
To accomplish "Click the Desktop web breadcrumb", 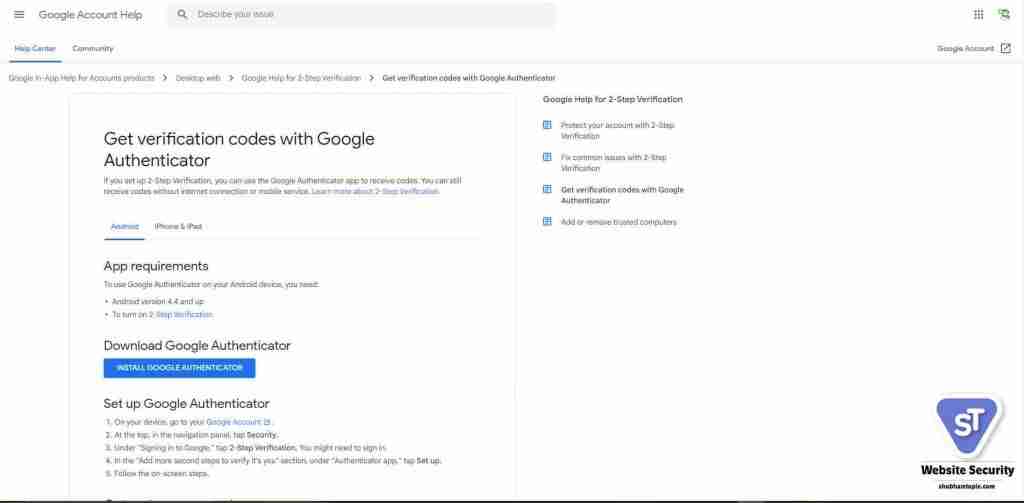I will pyautogui.click(x=199, y=78).
